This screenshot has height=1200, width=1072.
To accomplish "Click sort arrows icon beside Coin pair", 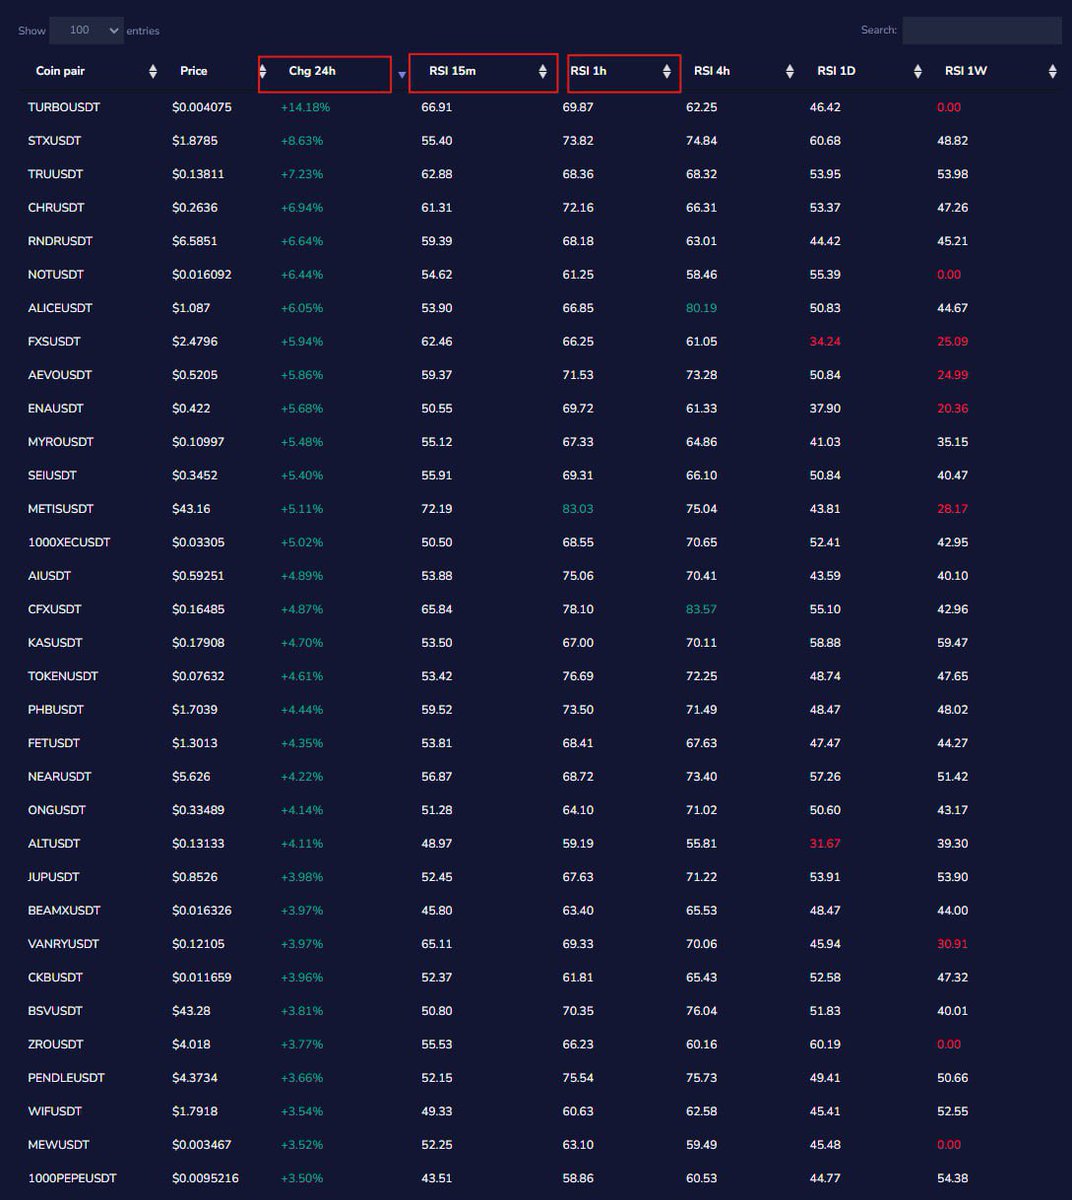I will [x=153, y=71].
